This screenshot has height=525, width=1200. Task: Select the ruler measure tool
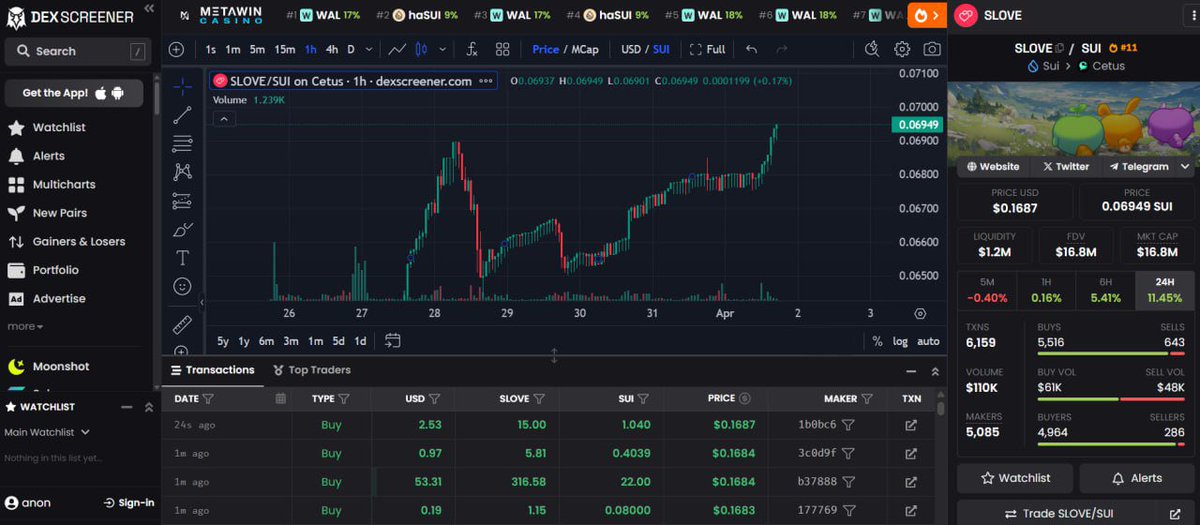point(182,325)
